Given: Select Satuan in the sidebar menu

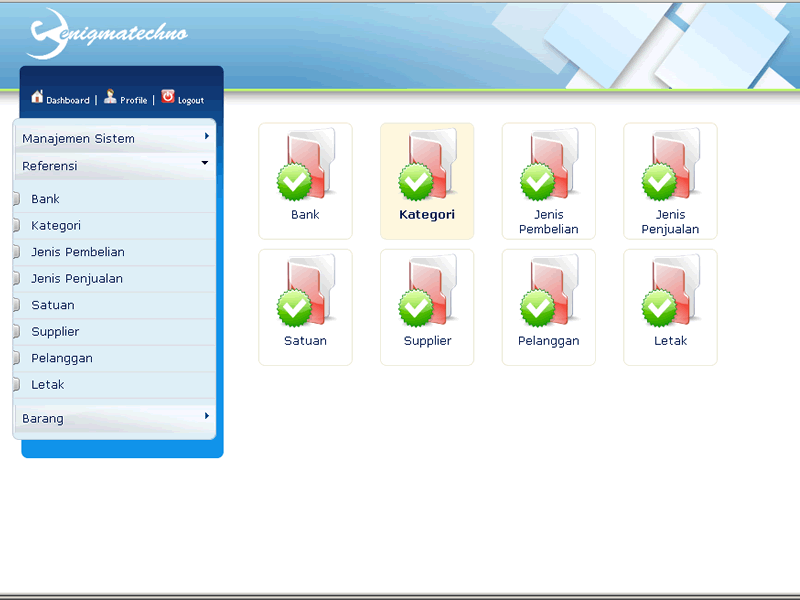Looking at the screenshot, I should coord(114,305).
